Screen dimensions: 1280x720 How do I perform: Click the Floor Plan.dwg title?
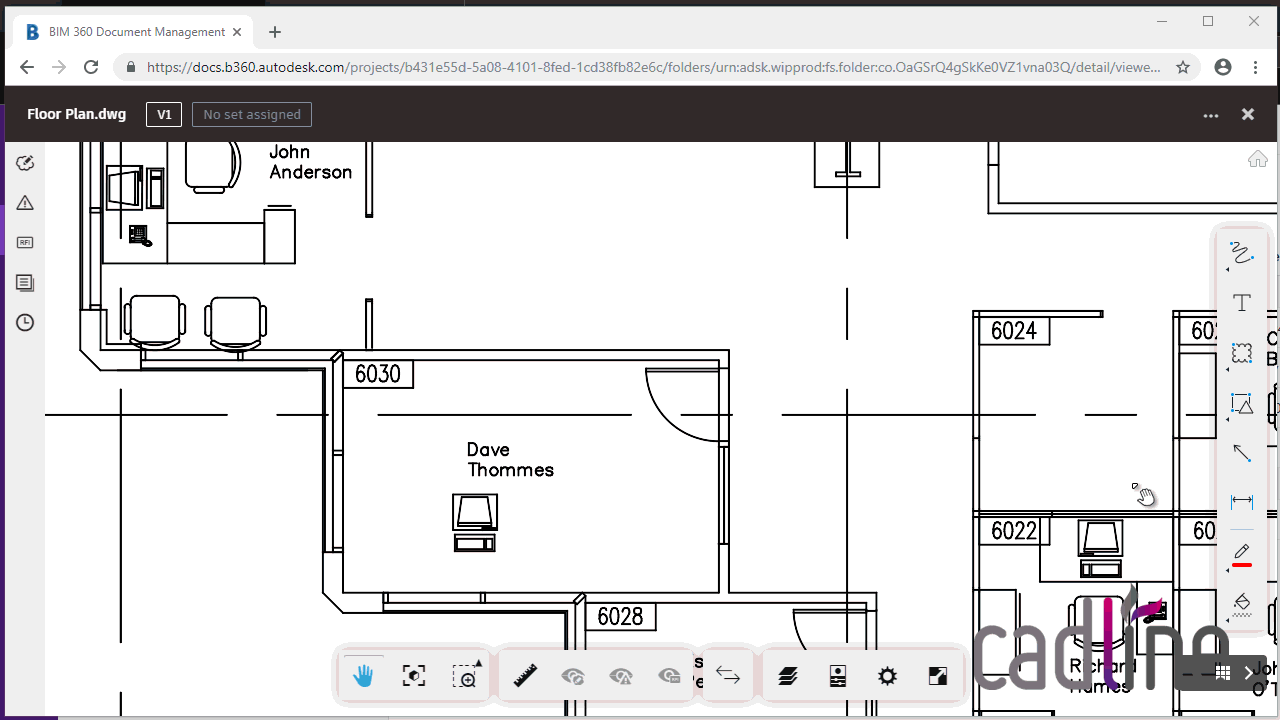tap(77, 114)
